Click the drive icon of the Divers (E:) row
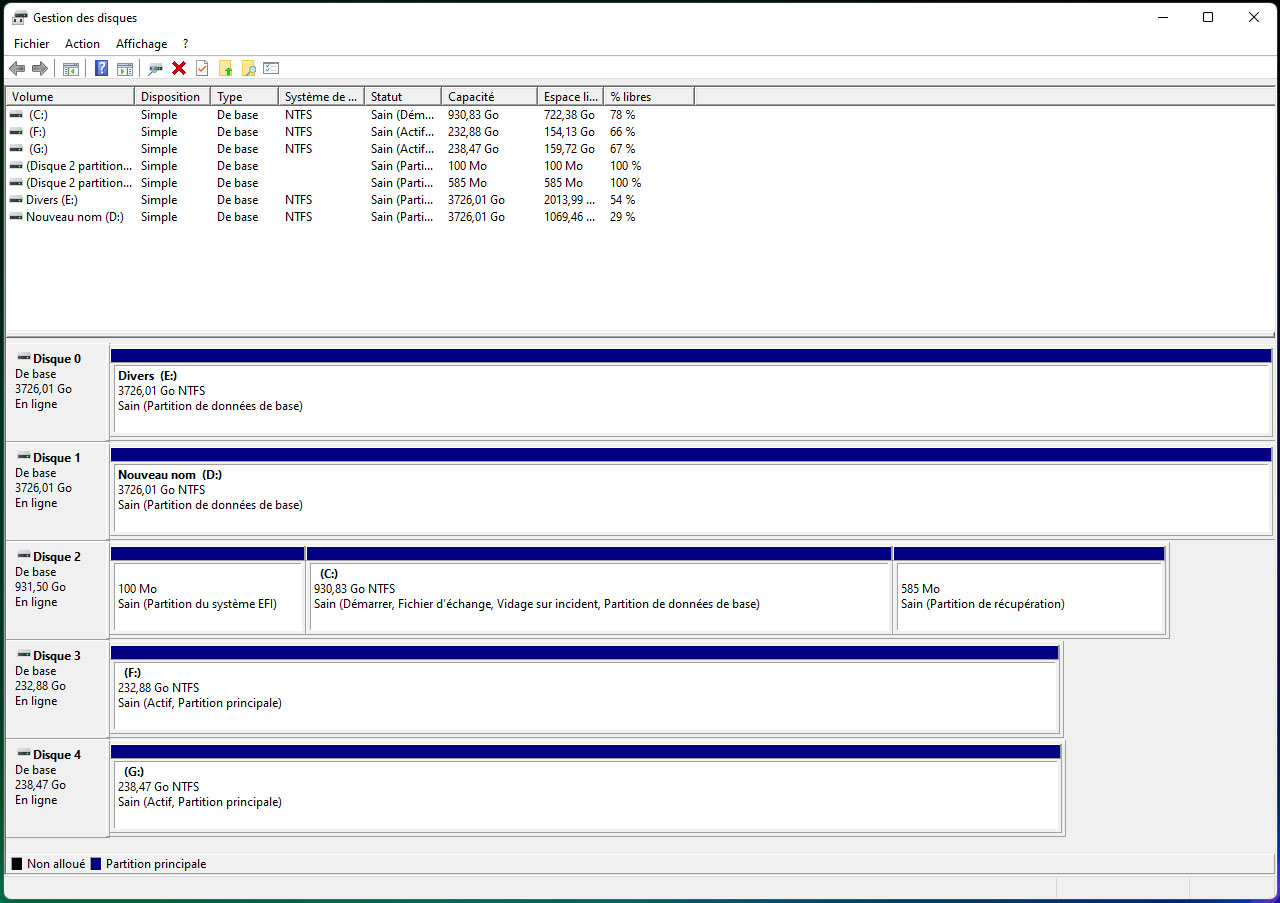 [x=16, y=200]
